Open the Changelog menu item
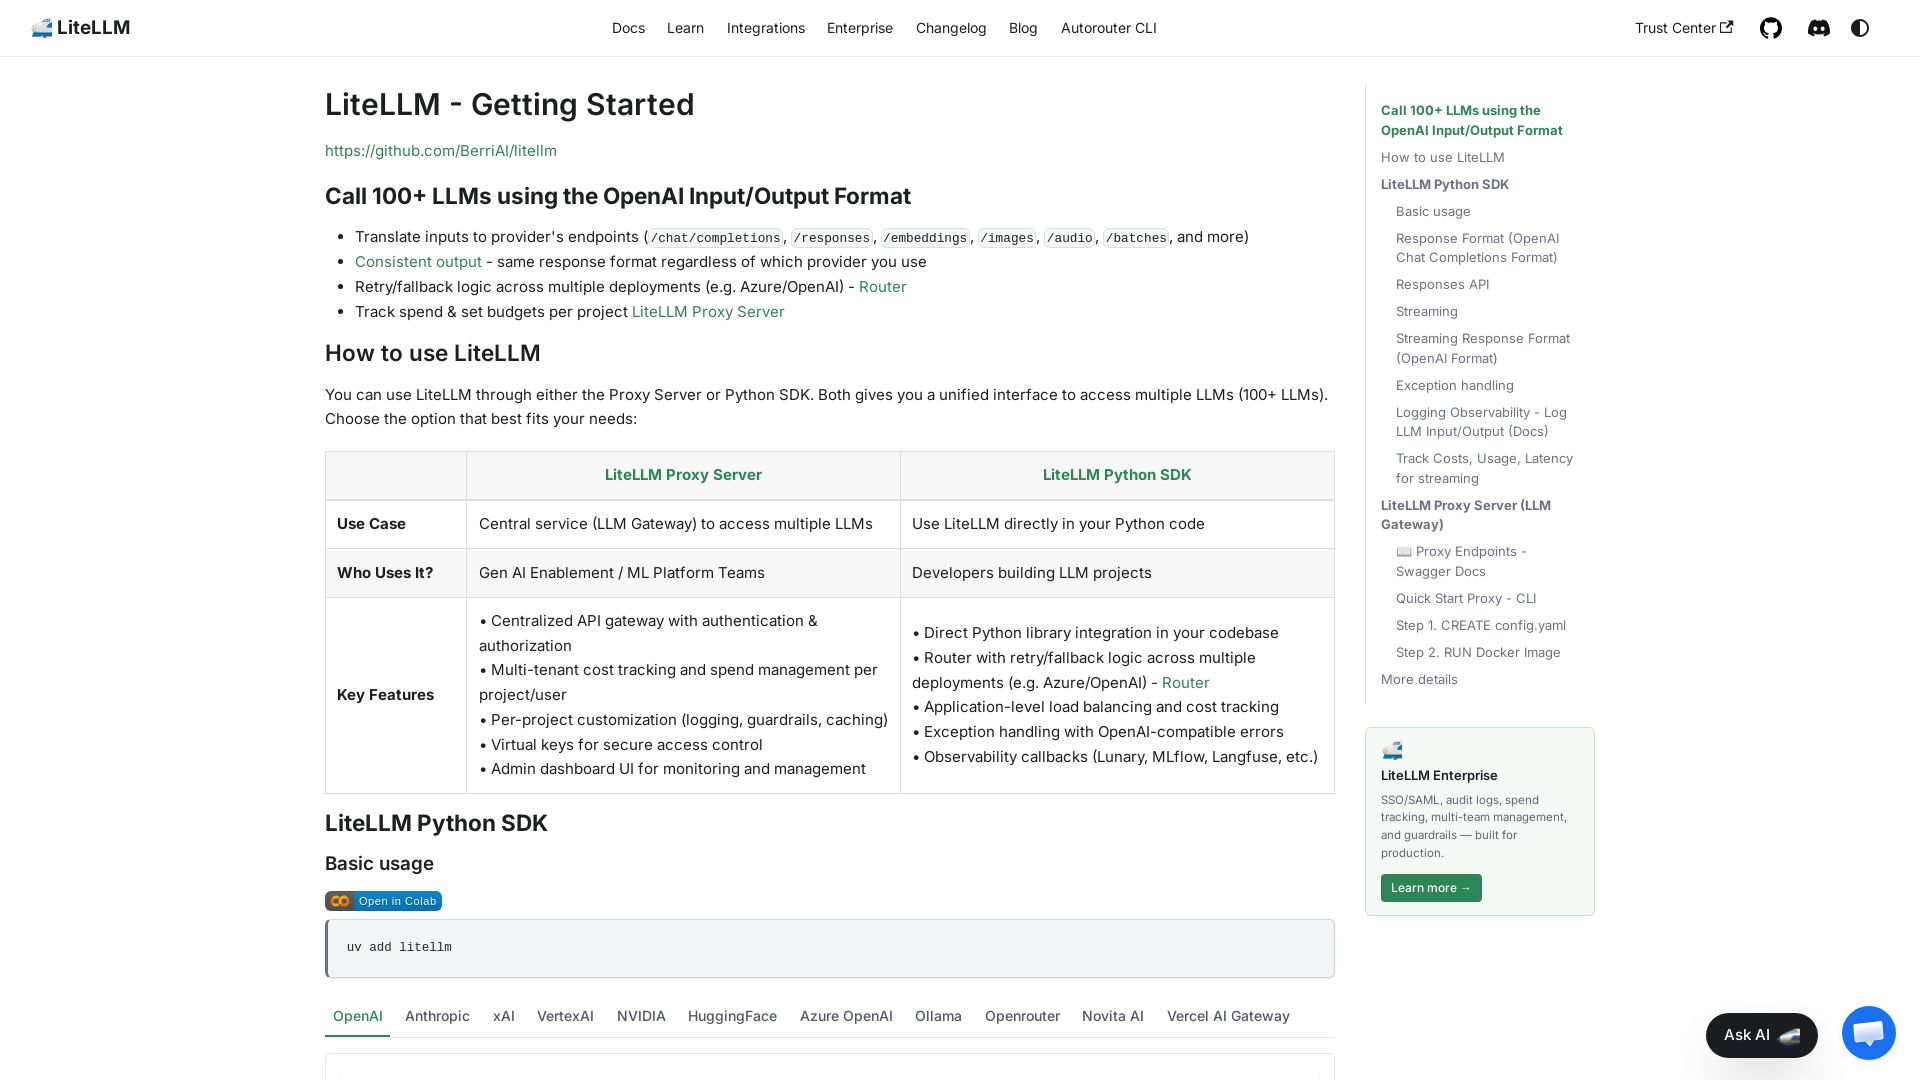The image size is (1920, 1080). [951, 28]
